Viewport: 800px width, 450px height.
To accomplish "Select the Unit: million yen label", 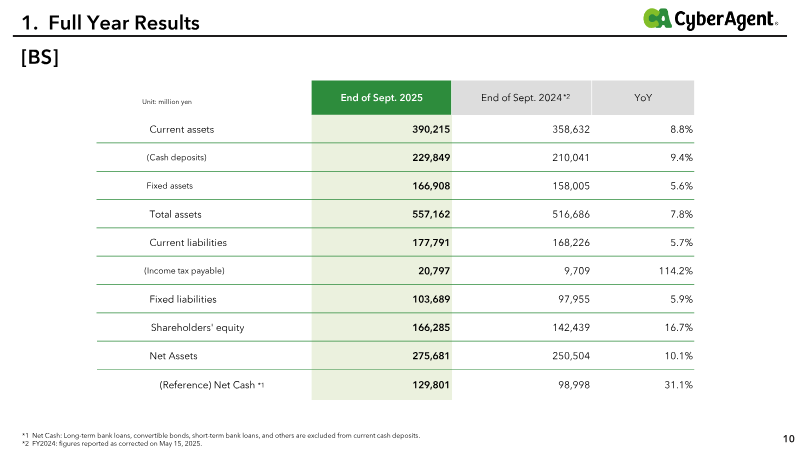I will [165, 99].
